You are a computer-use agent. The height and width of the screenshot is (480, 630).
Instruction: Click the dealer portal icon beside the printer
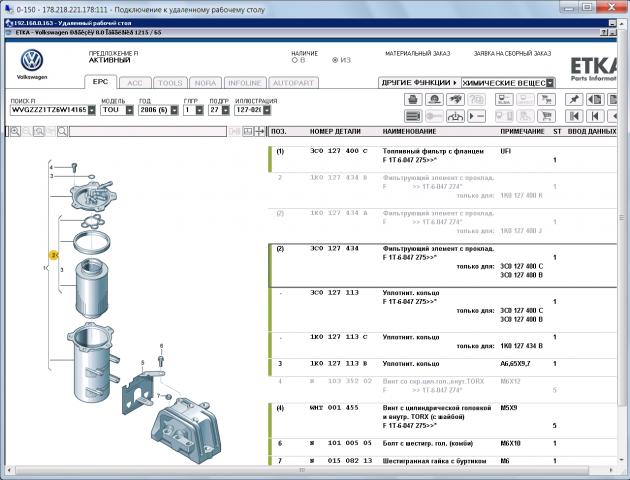[434, 99]
